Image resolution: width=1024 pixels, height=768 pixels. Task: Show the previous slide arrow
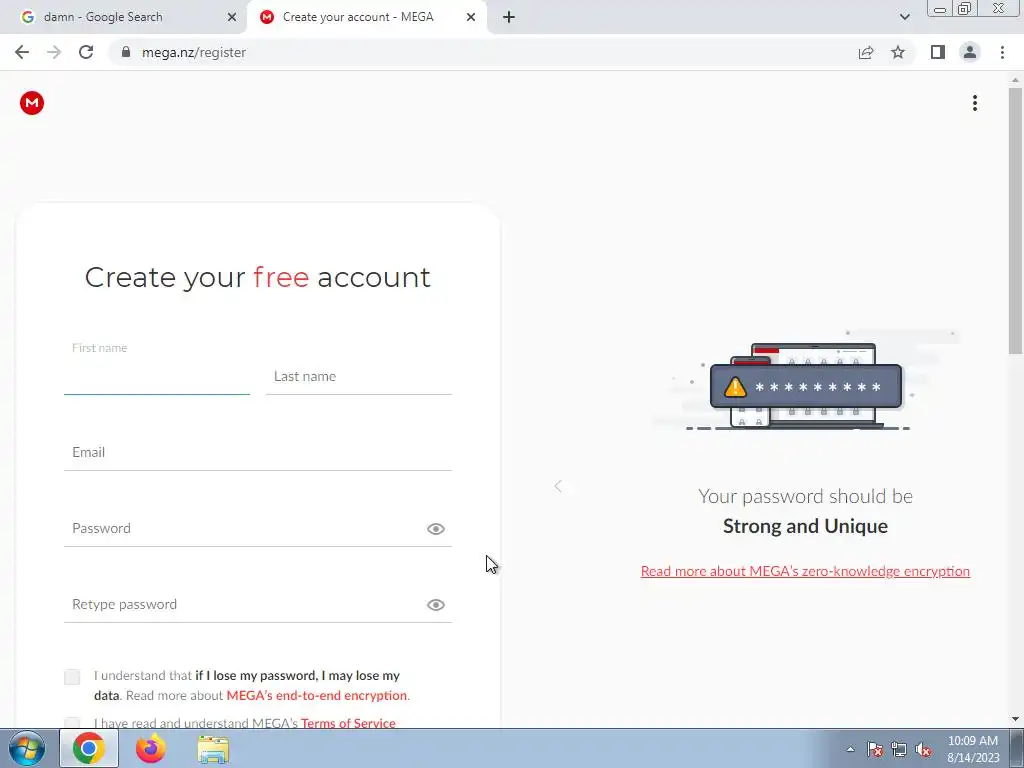558,486
